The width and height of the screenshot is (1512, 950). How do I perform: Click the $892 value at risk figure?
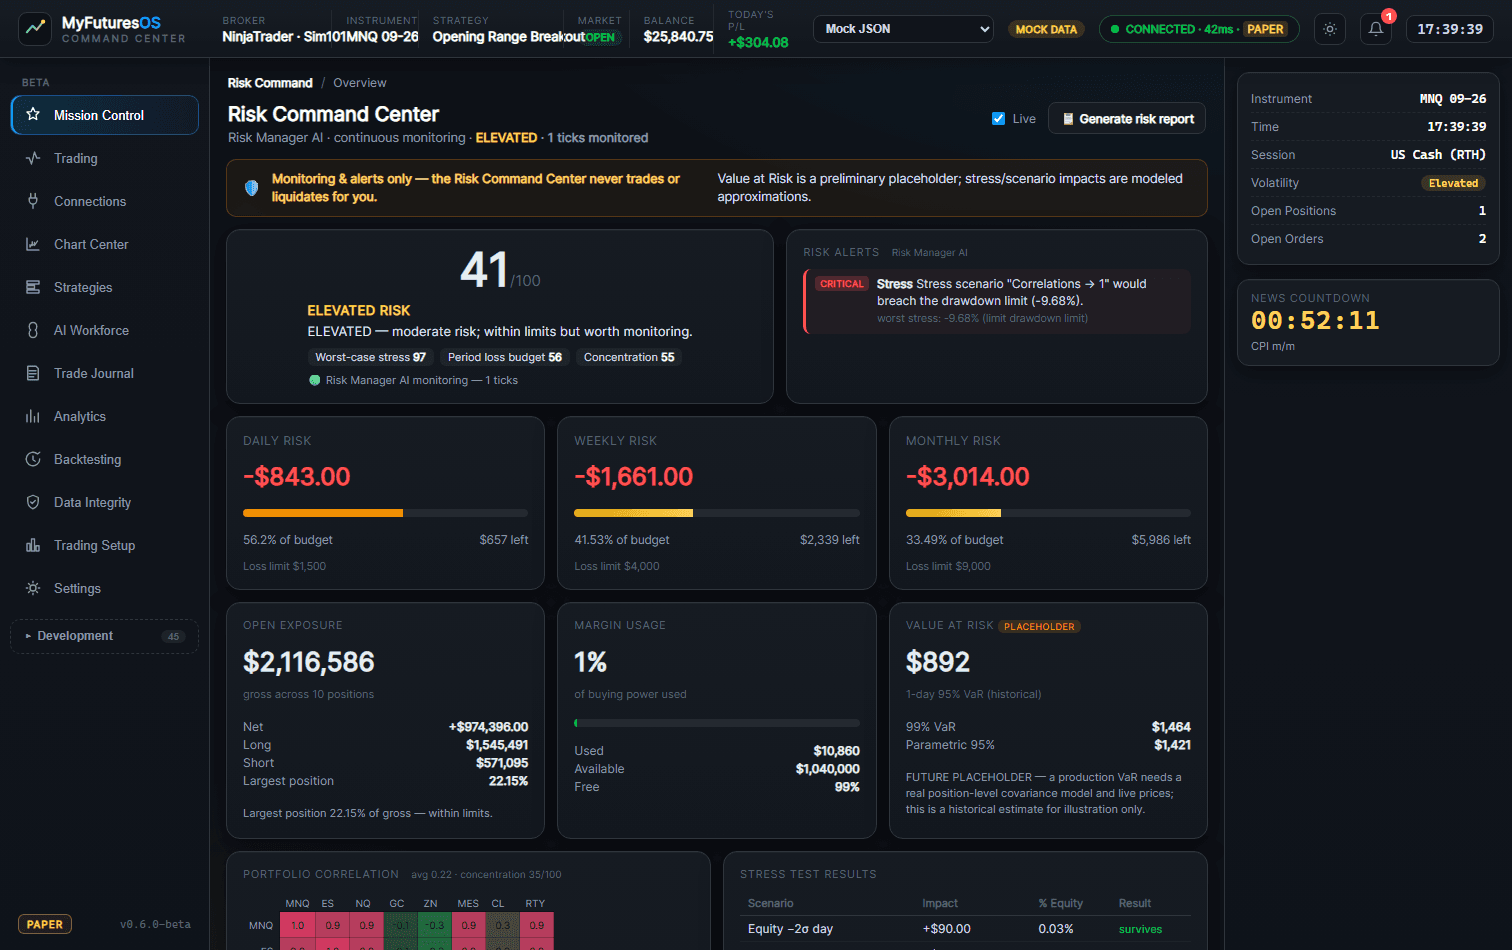[938, 662]
